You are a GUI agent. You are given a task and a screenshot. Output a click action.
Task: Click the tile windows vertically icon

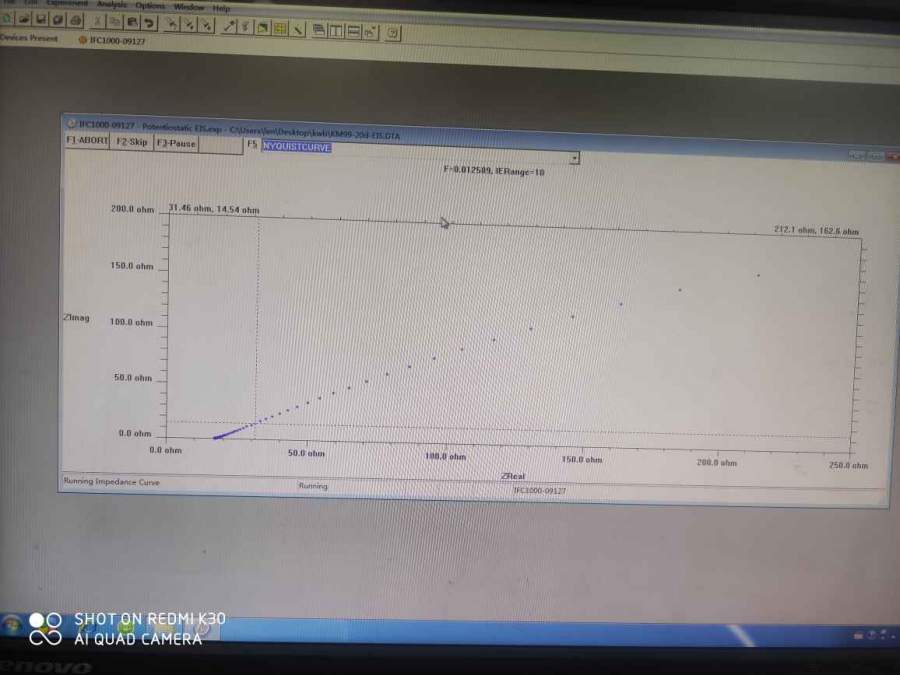tap(336, 30)
